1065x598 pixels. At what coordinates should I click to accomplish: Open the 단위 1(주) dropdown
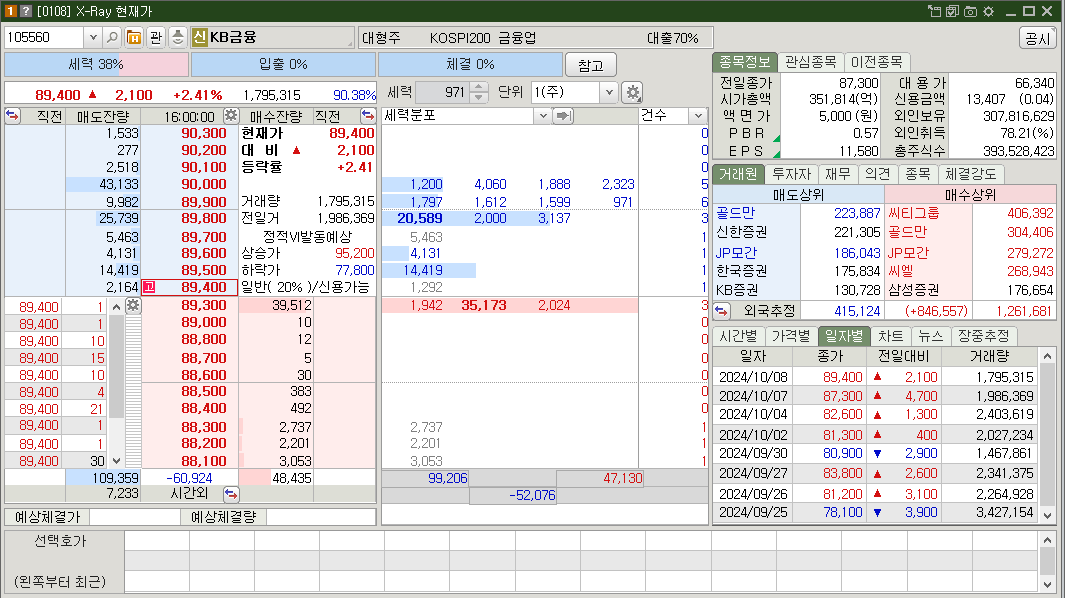tap(609, 92)
